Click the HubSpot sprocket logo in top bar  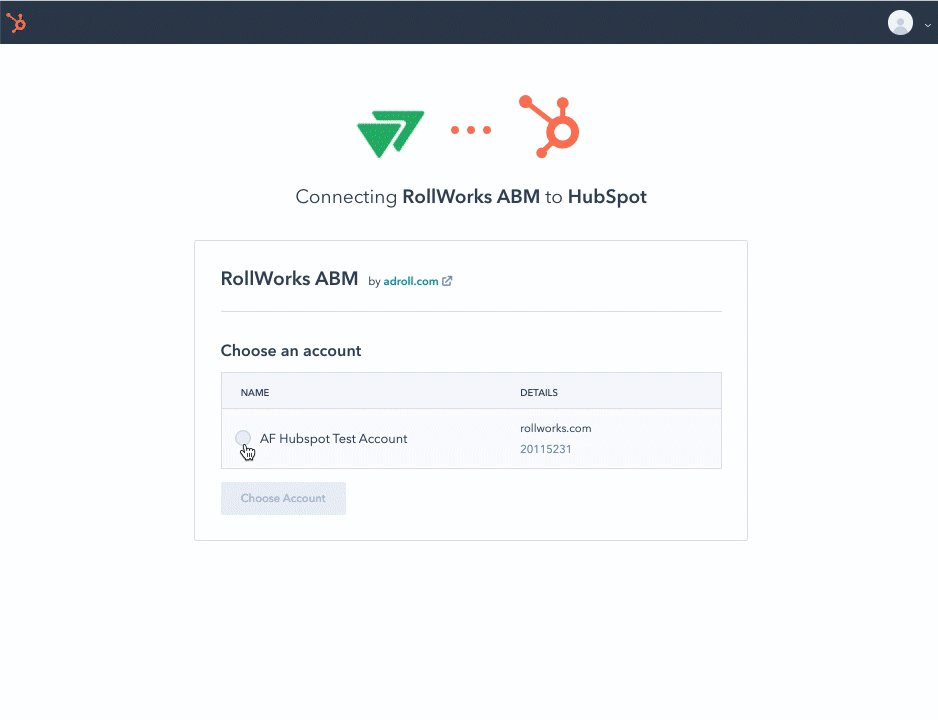(x=16, y=23)
